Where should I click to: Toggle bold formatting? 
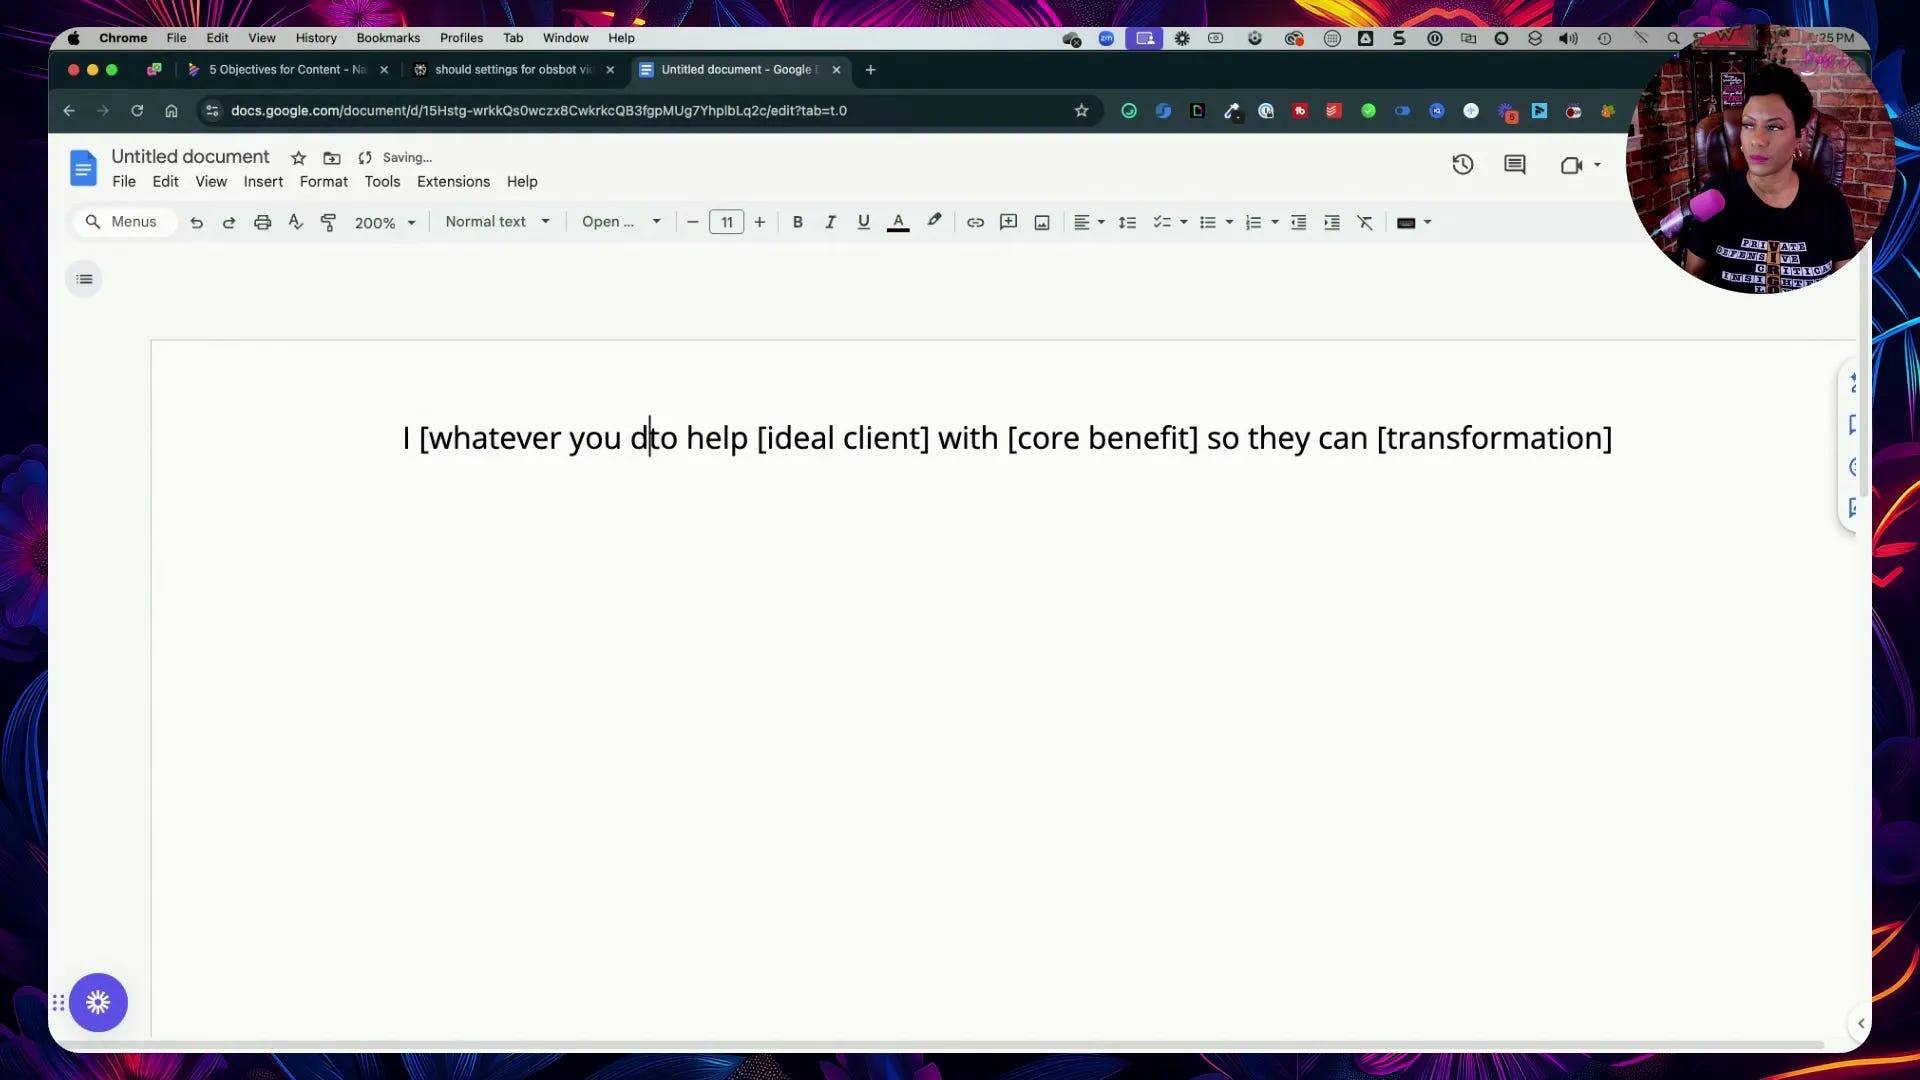coord(797,222)
